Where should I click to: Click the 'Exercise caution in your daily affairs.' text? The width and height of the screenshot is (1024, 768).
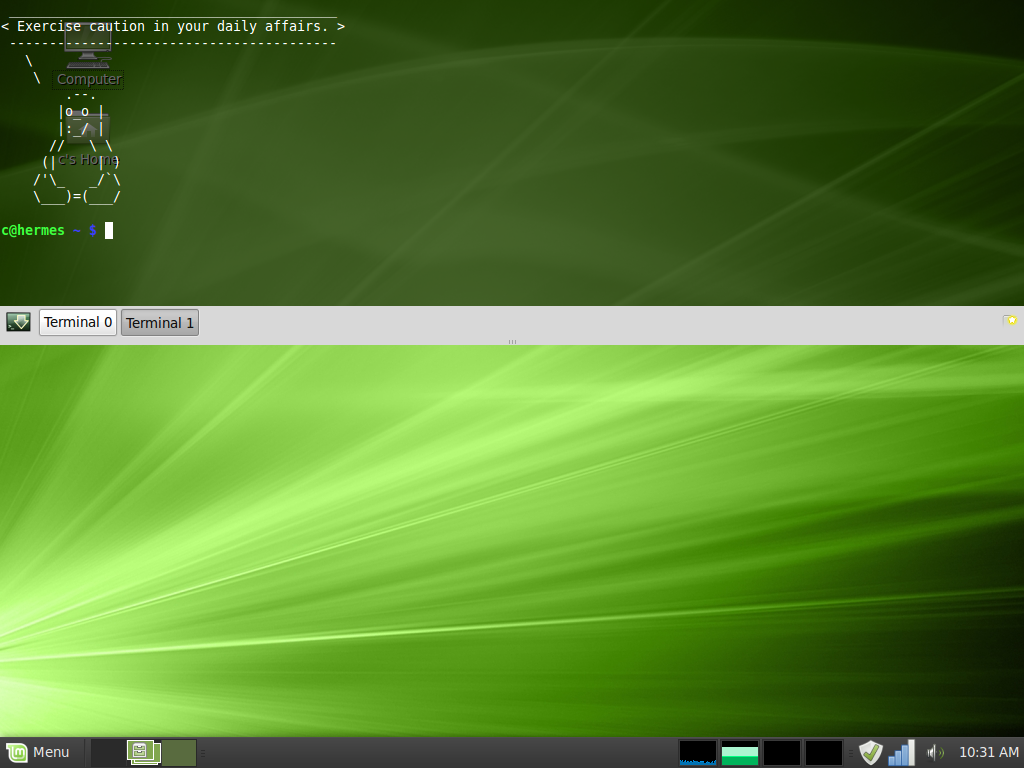click(x=172, y=27)
